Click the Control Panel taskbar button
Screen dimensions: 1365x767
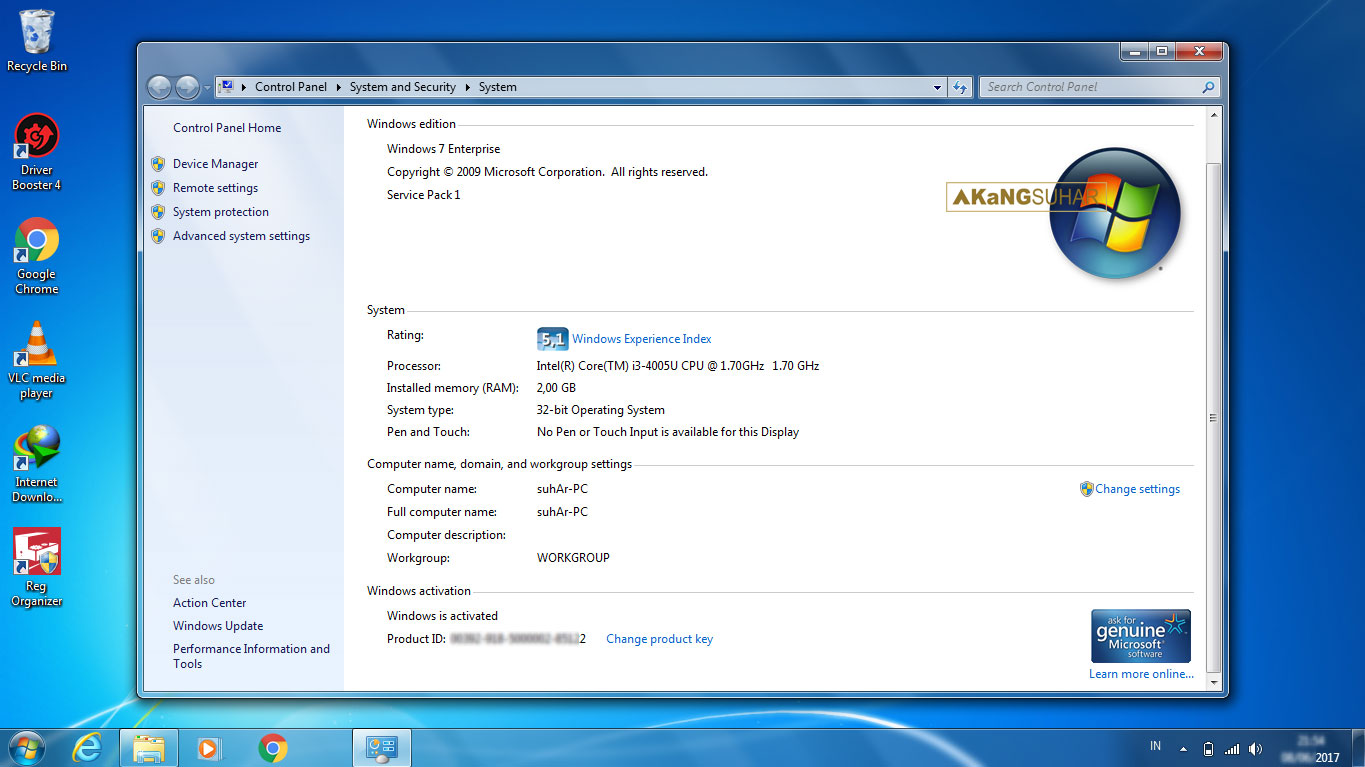[382, 748]
